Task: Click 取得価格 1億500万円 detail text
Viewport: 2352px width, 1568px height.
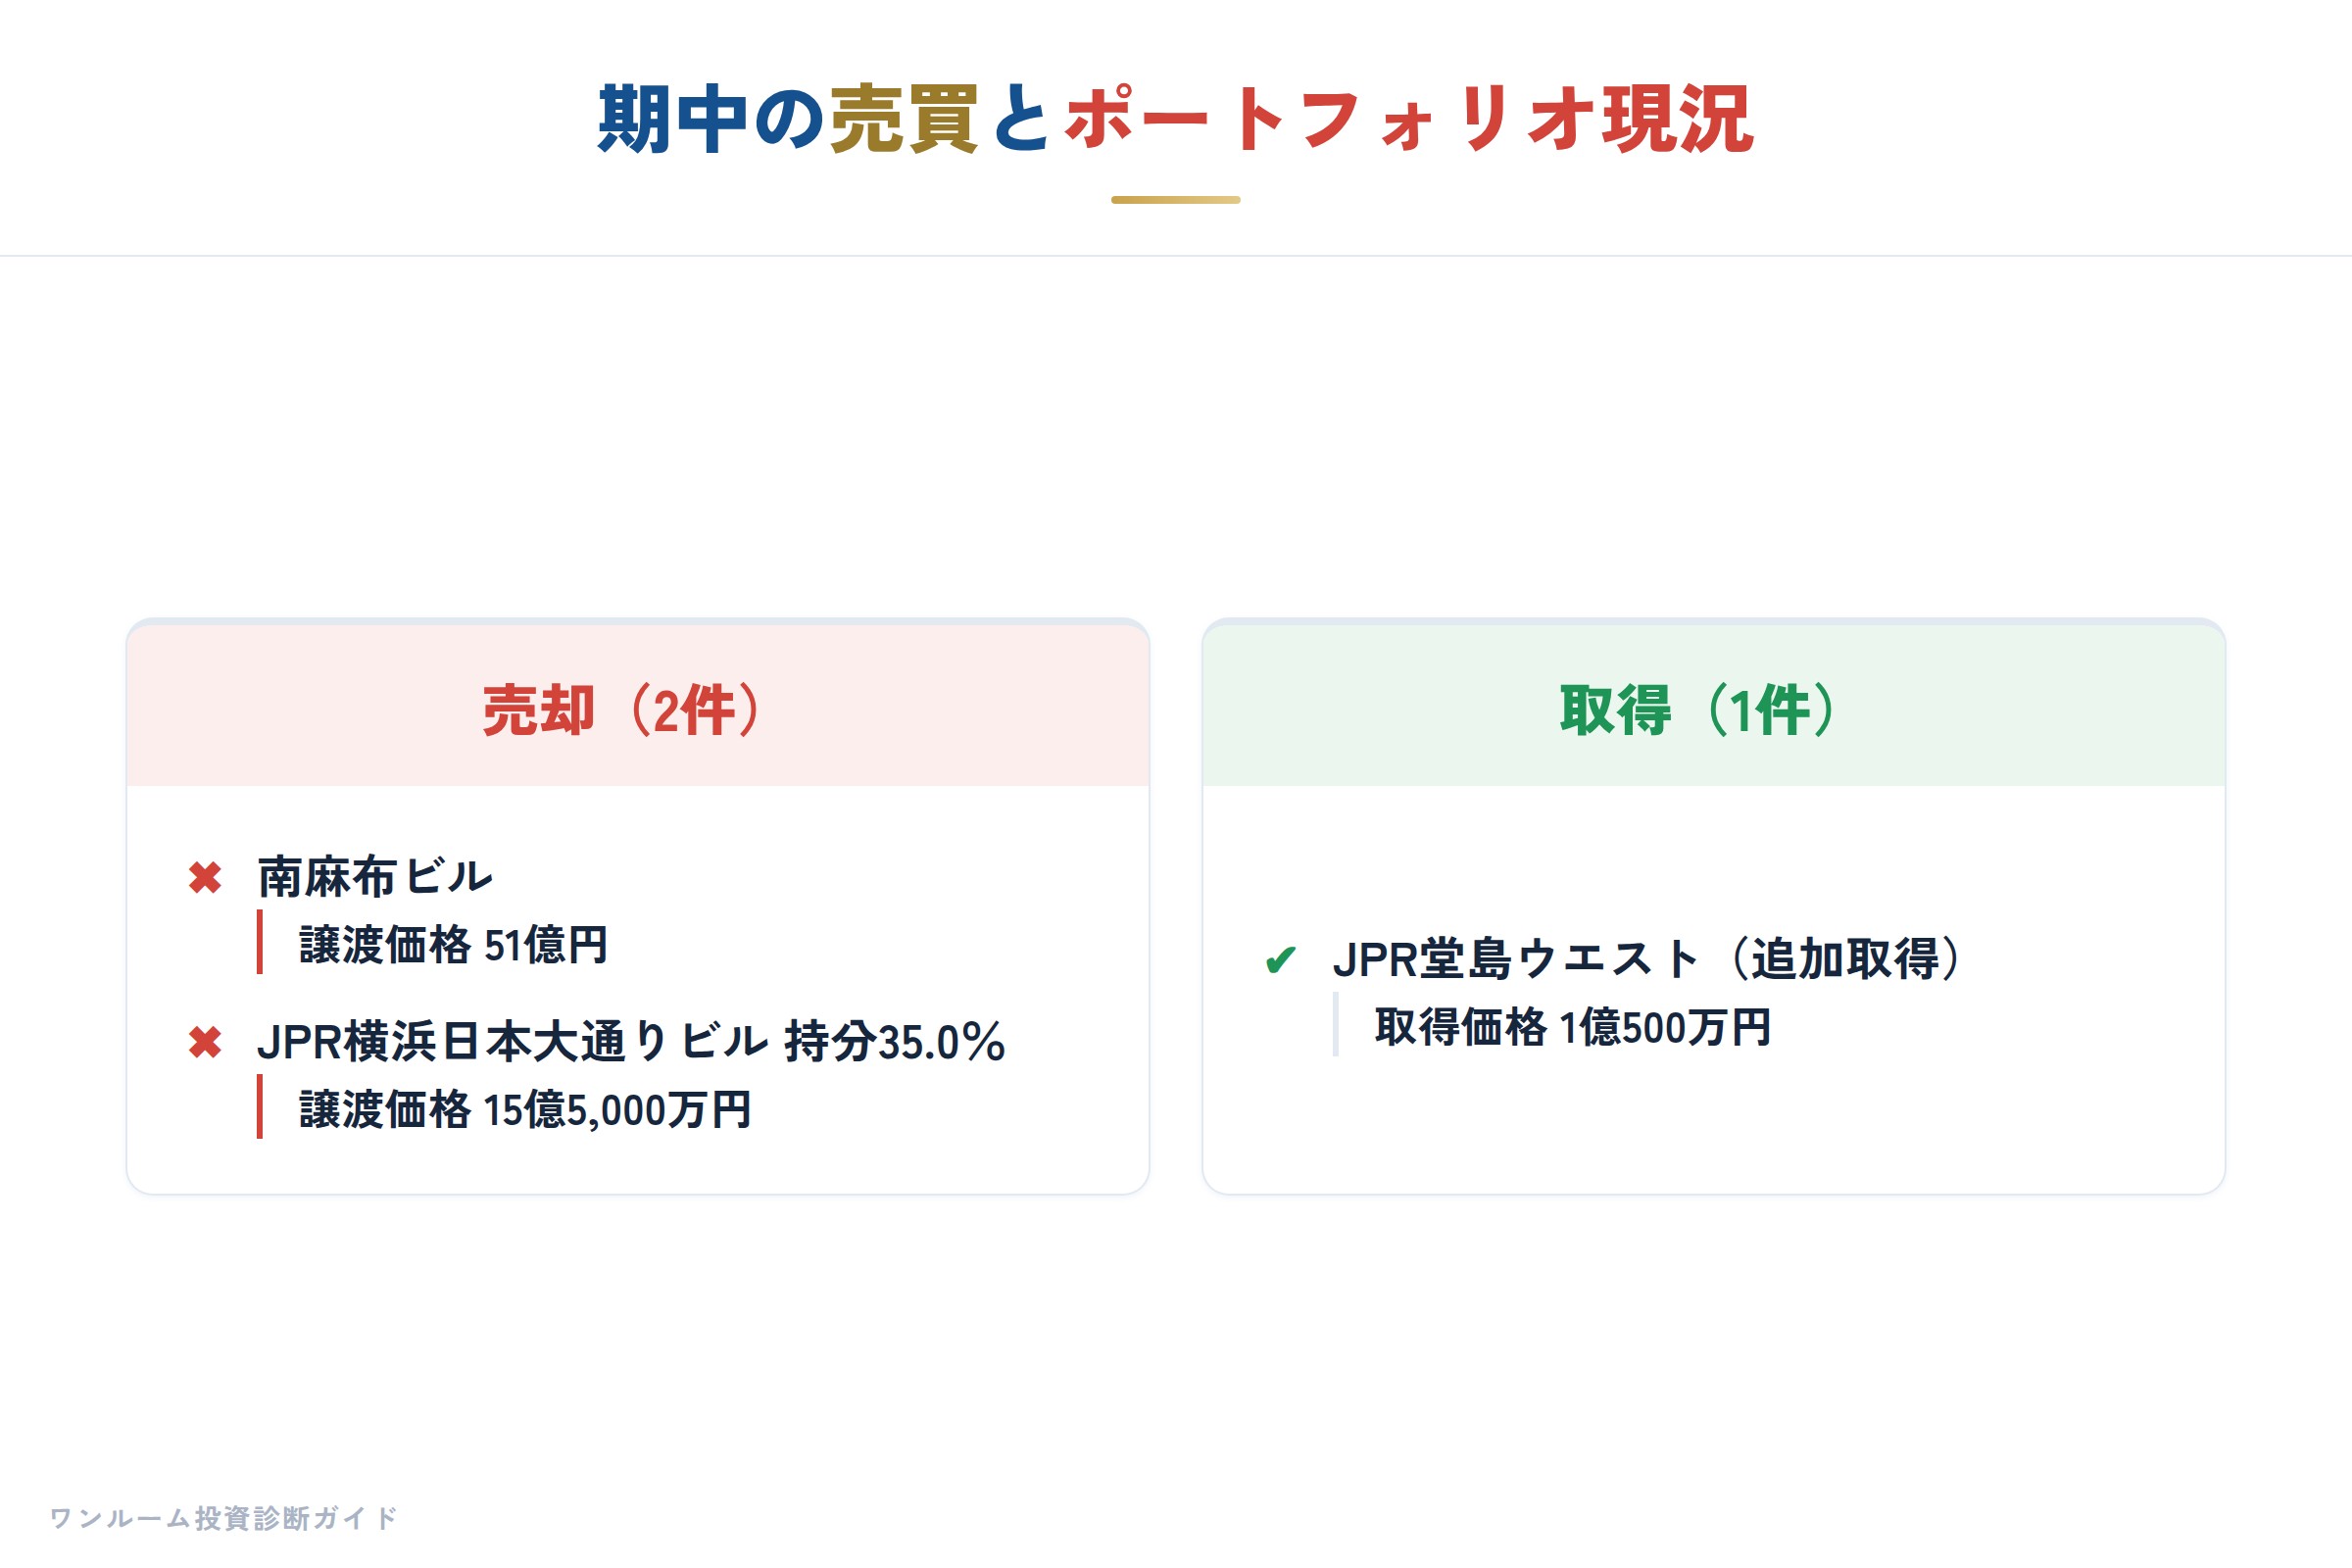Action: [1573, 1027]
